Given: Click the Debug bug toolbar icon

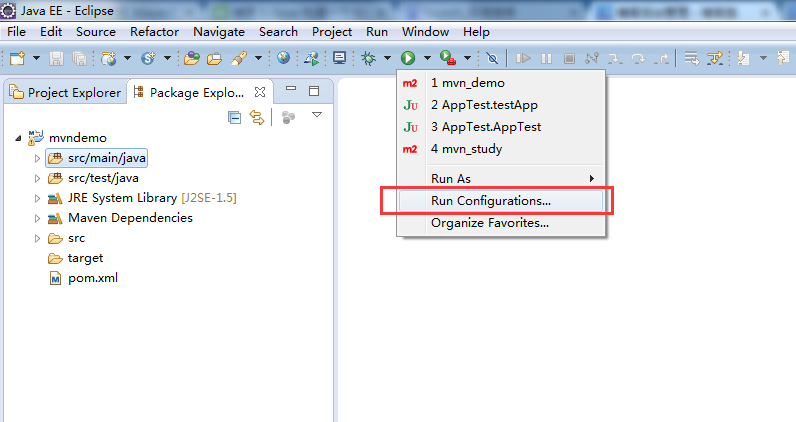Looking at the screenshot, I should click(369, 58).
